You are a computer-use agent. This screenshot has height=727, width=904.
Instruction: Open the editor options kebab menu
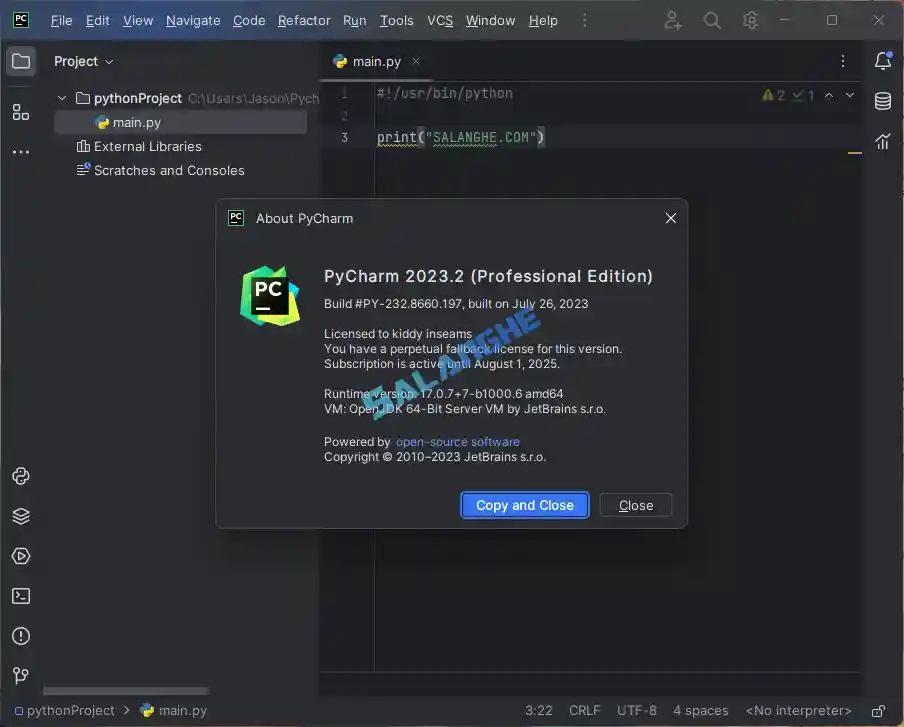pos(842,61)
